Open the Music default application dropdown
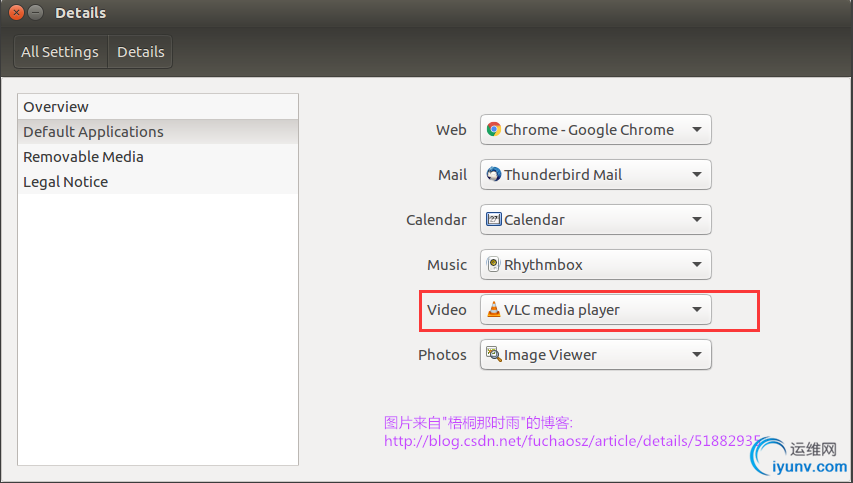Screen dimensions: 853x483 [x=596, y=264]
